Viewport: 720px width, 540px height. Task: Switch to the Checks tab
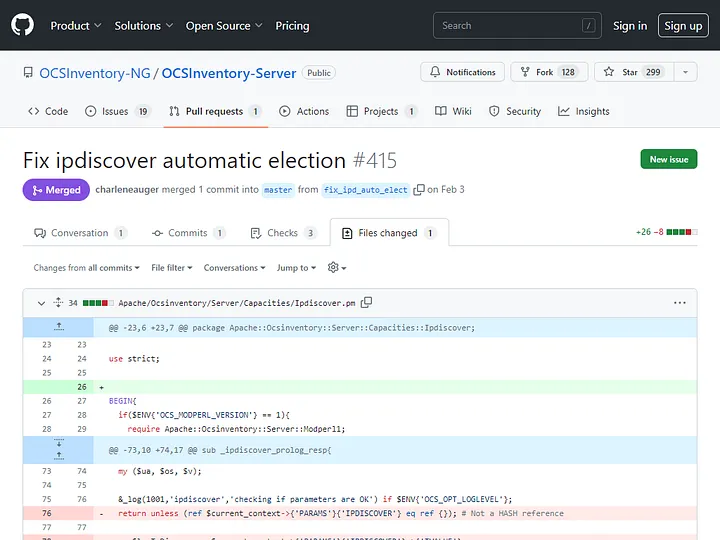click(283, 233)
